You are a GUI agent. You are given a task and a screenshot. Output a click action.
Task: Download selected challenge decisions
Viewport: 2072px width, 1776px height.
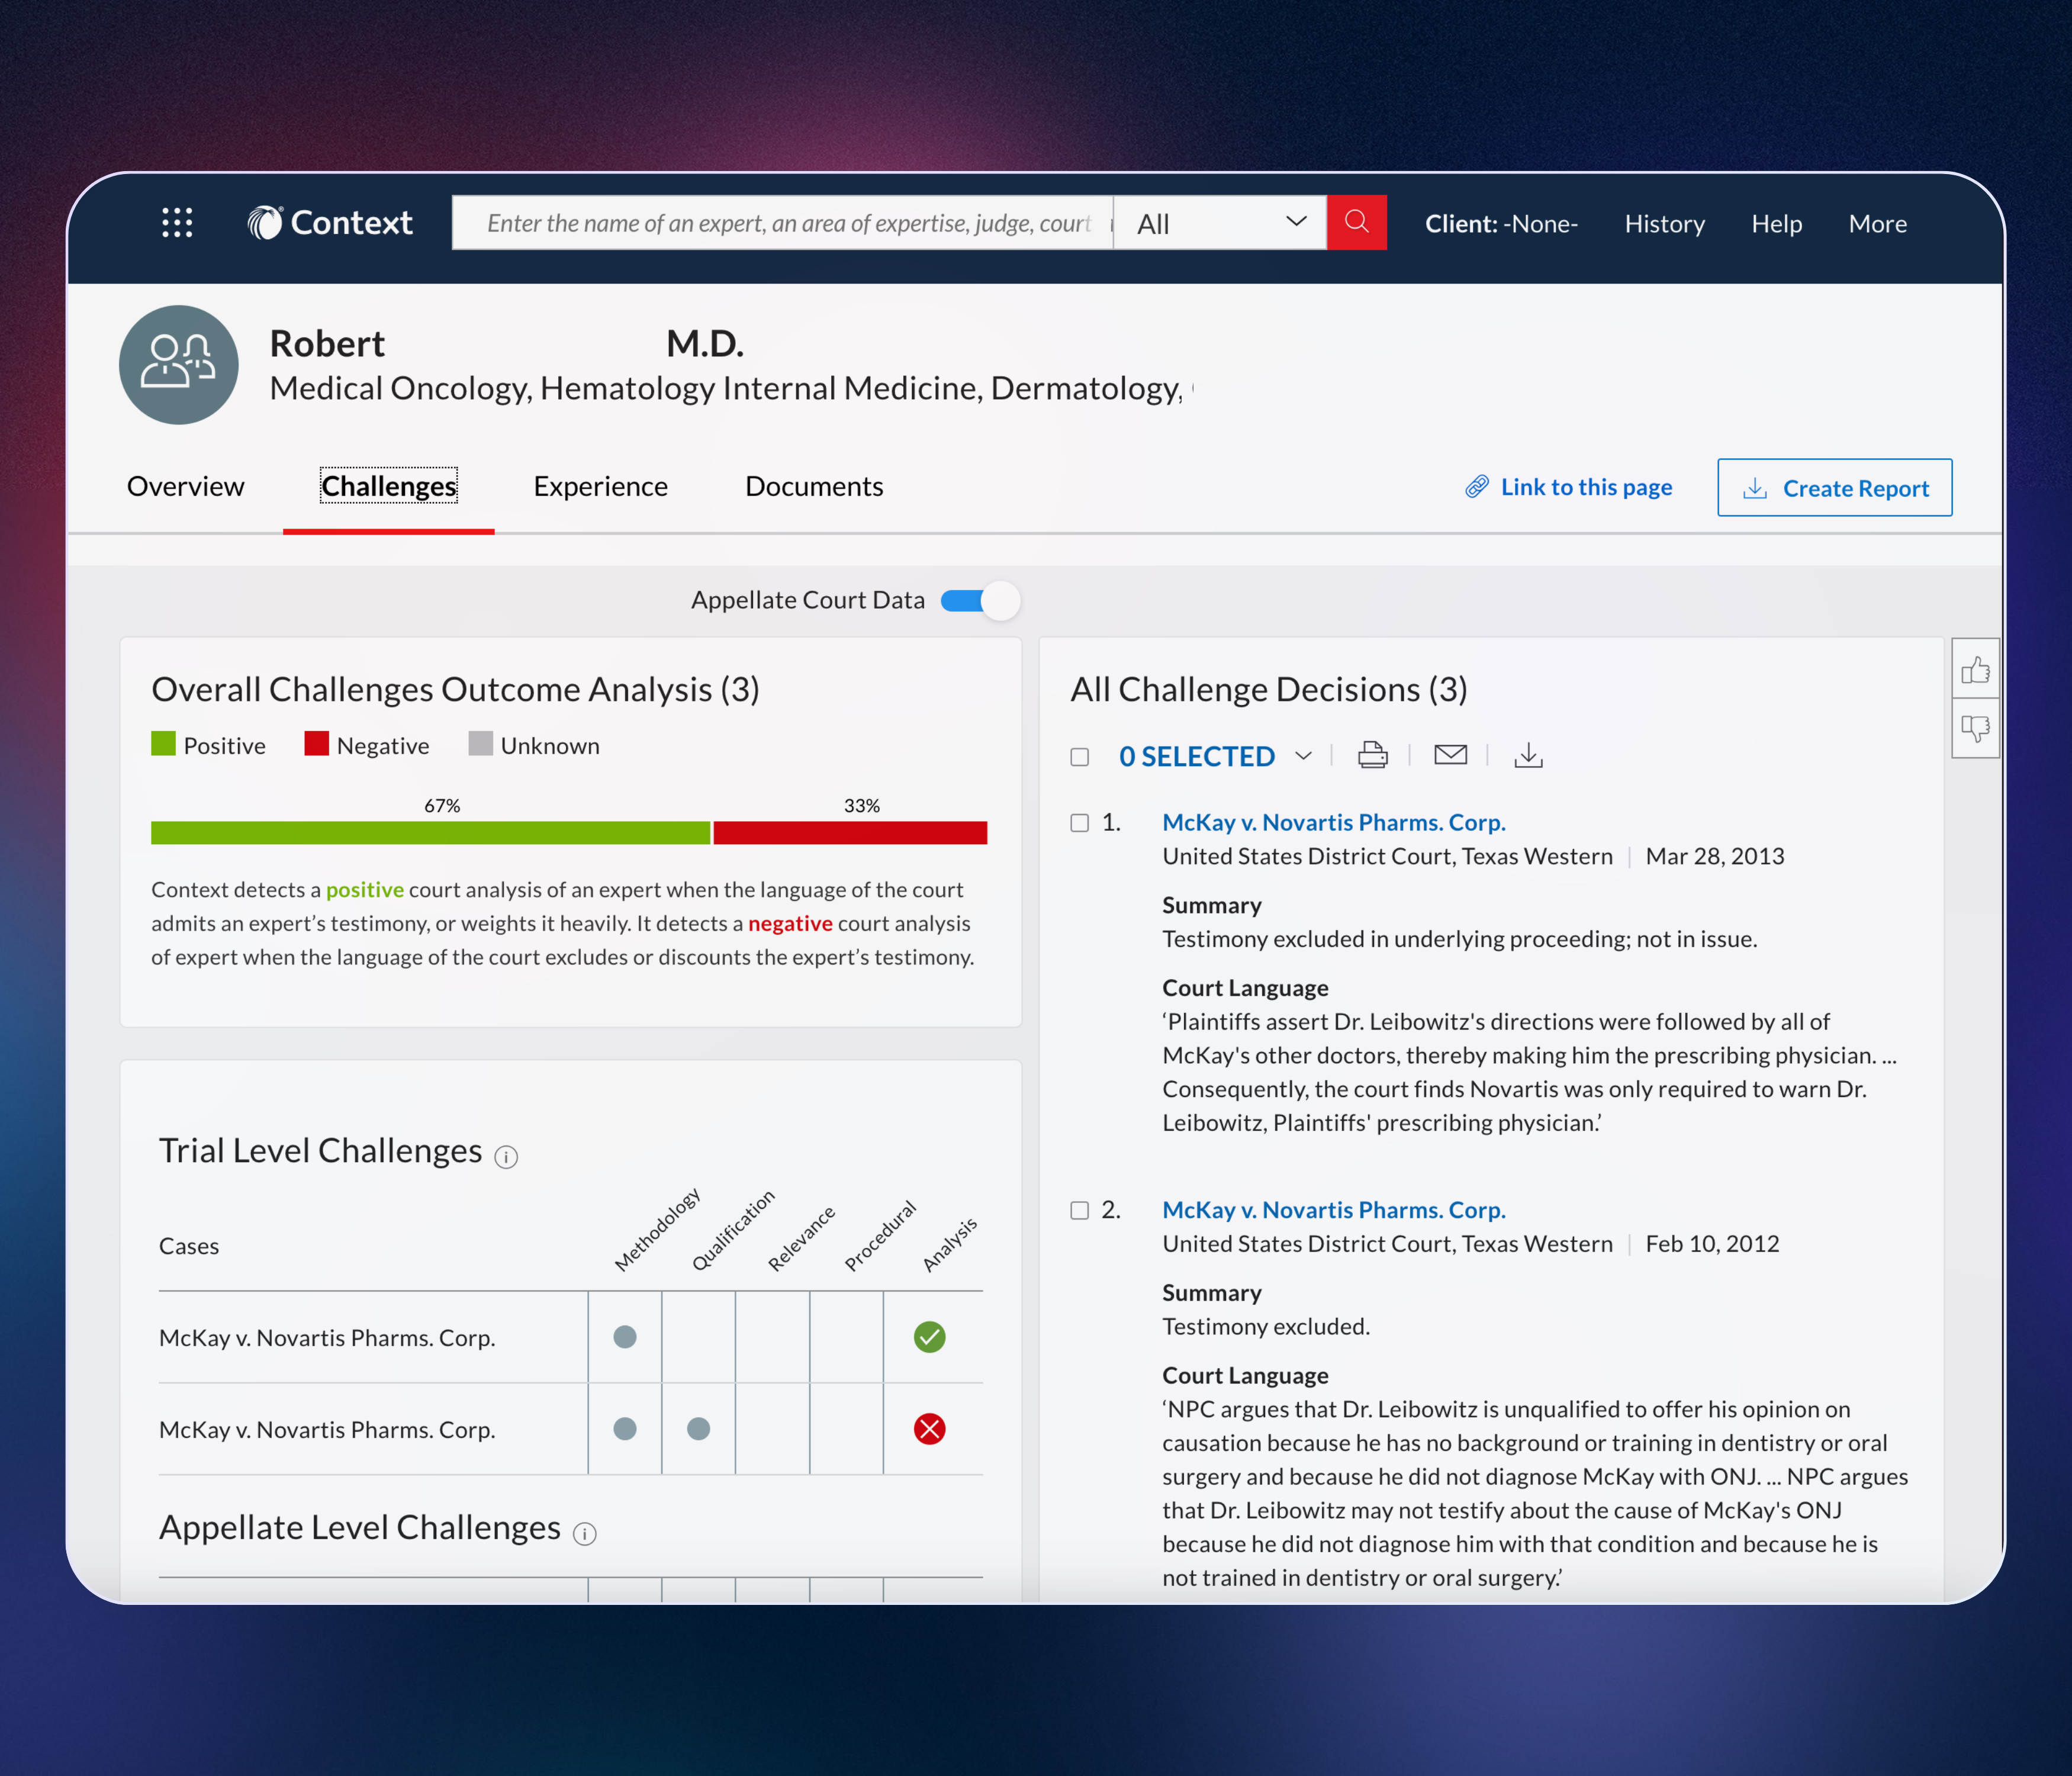[x=1528, y=755]
